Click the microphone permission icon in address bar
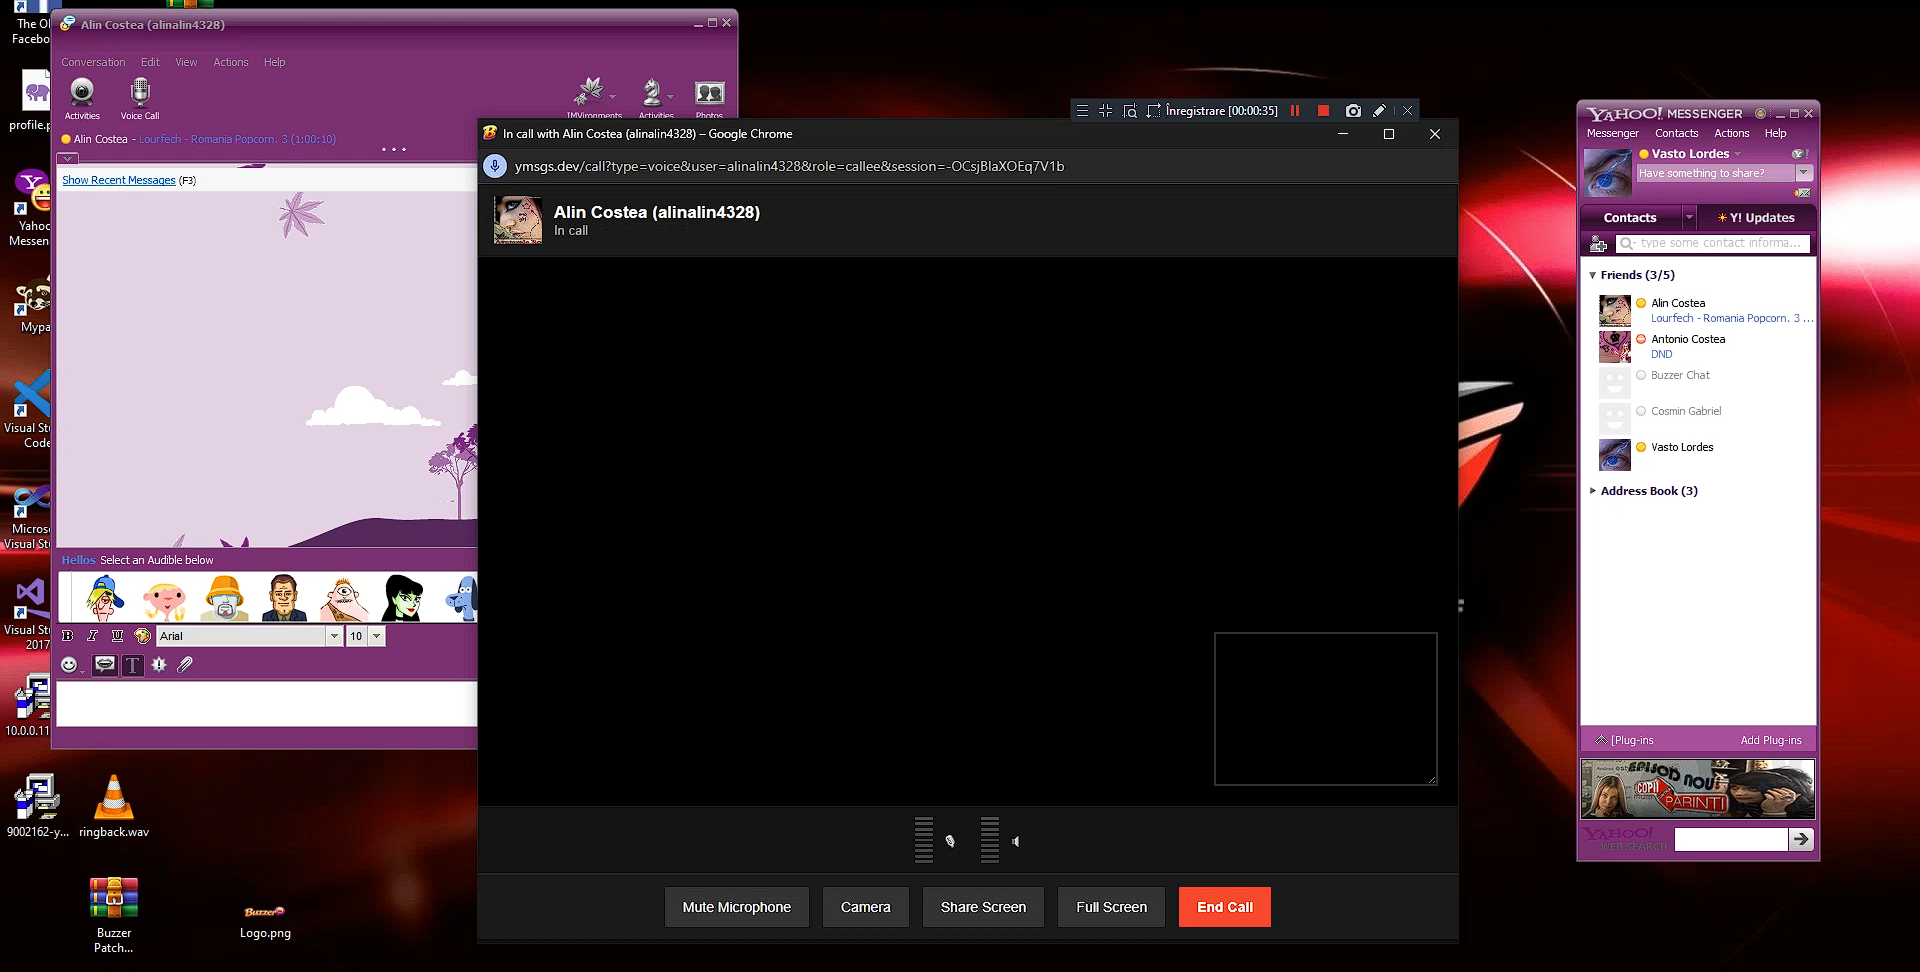 coord(495,166)
